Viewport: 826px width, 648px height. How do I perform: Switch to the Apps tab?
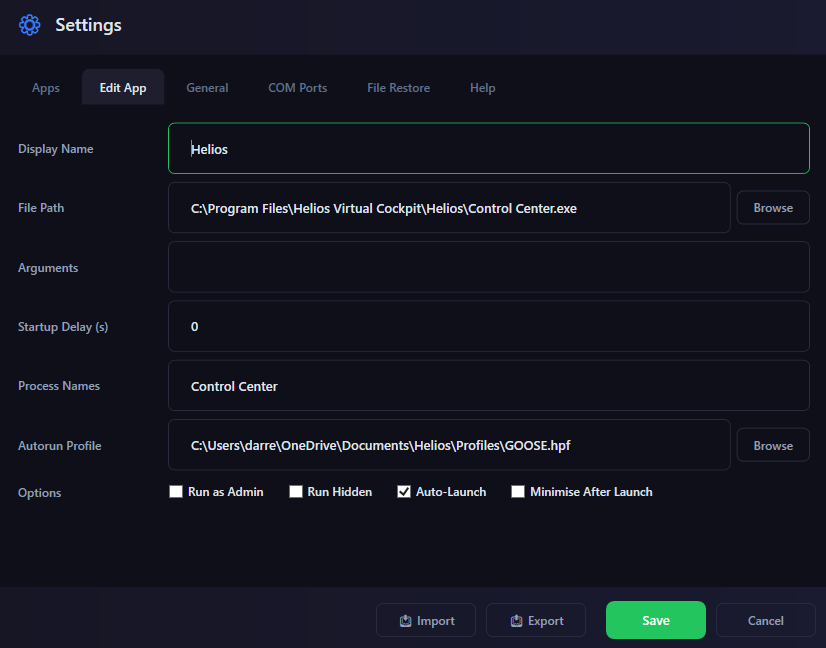[x=46, y=88]
